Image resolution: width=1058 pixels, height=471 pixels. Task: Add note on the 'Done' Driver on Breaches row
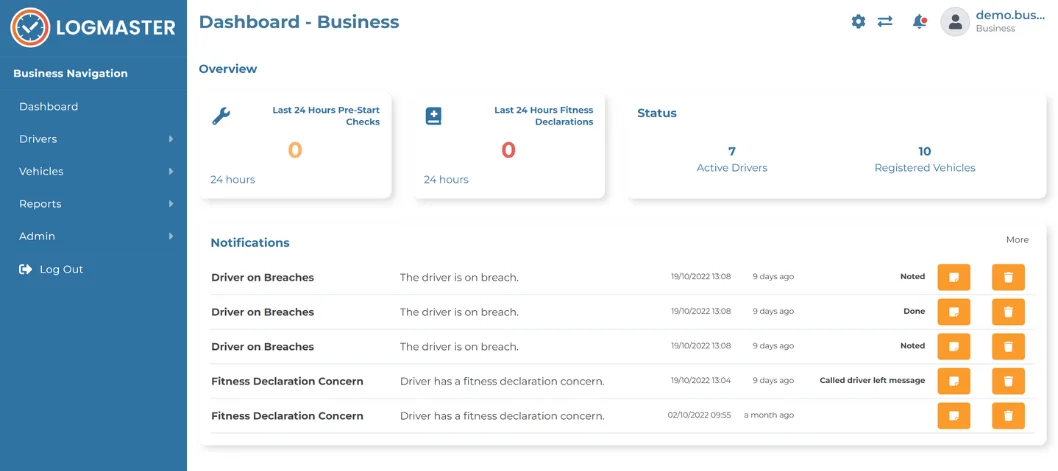tap(953, 312)
